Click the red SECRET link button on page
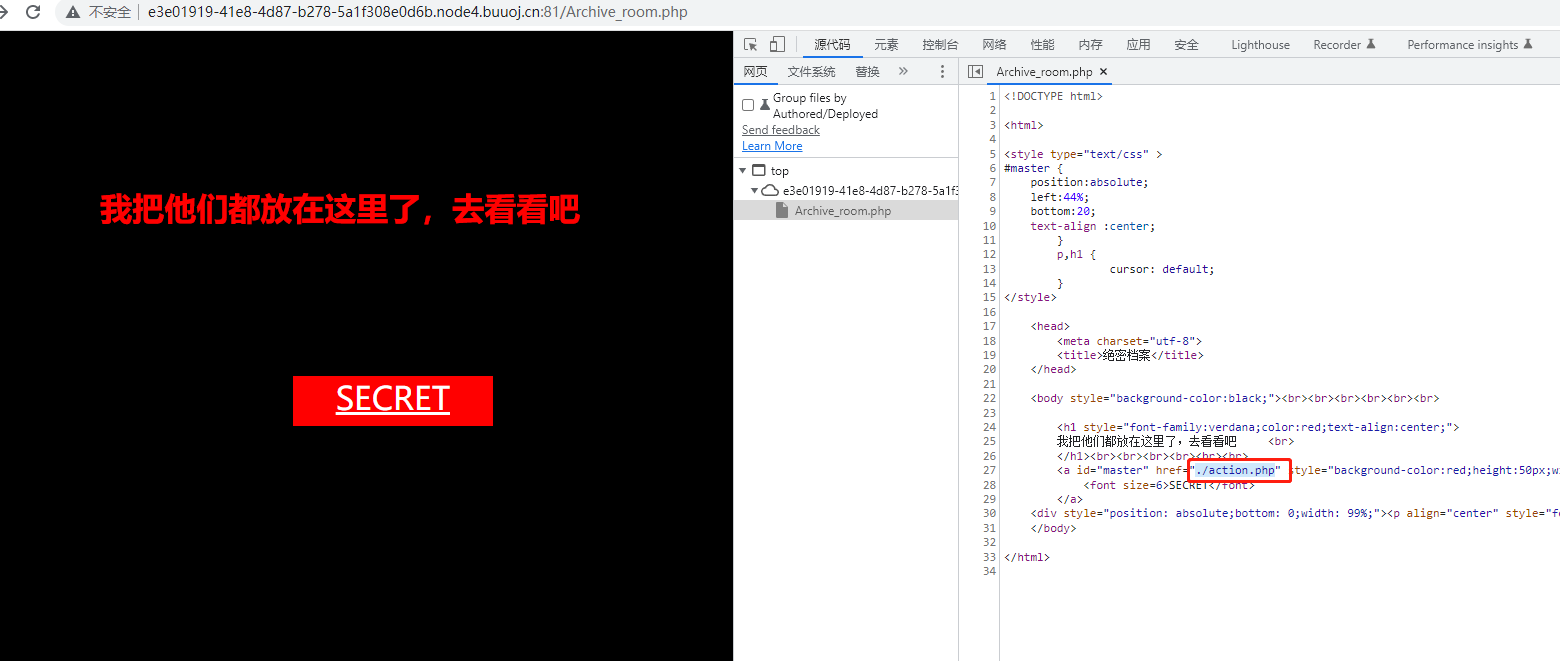The height and width of the screenshot is (661, 1560). coord(393,400)
